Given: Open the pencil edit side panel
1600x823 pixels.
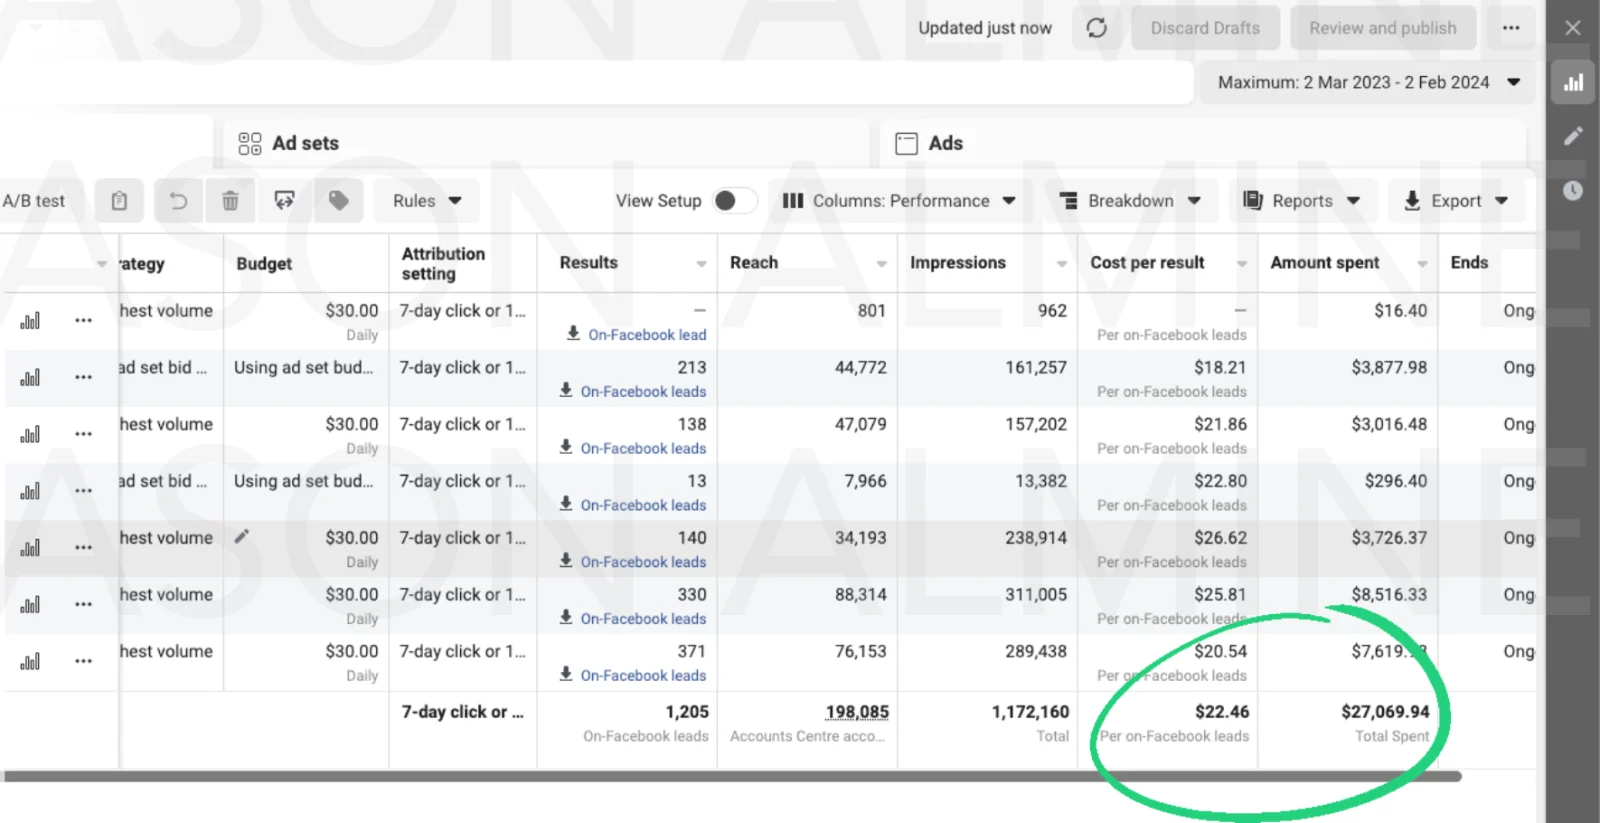Looking at the screenshot, I should (x=1573, y=136).
